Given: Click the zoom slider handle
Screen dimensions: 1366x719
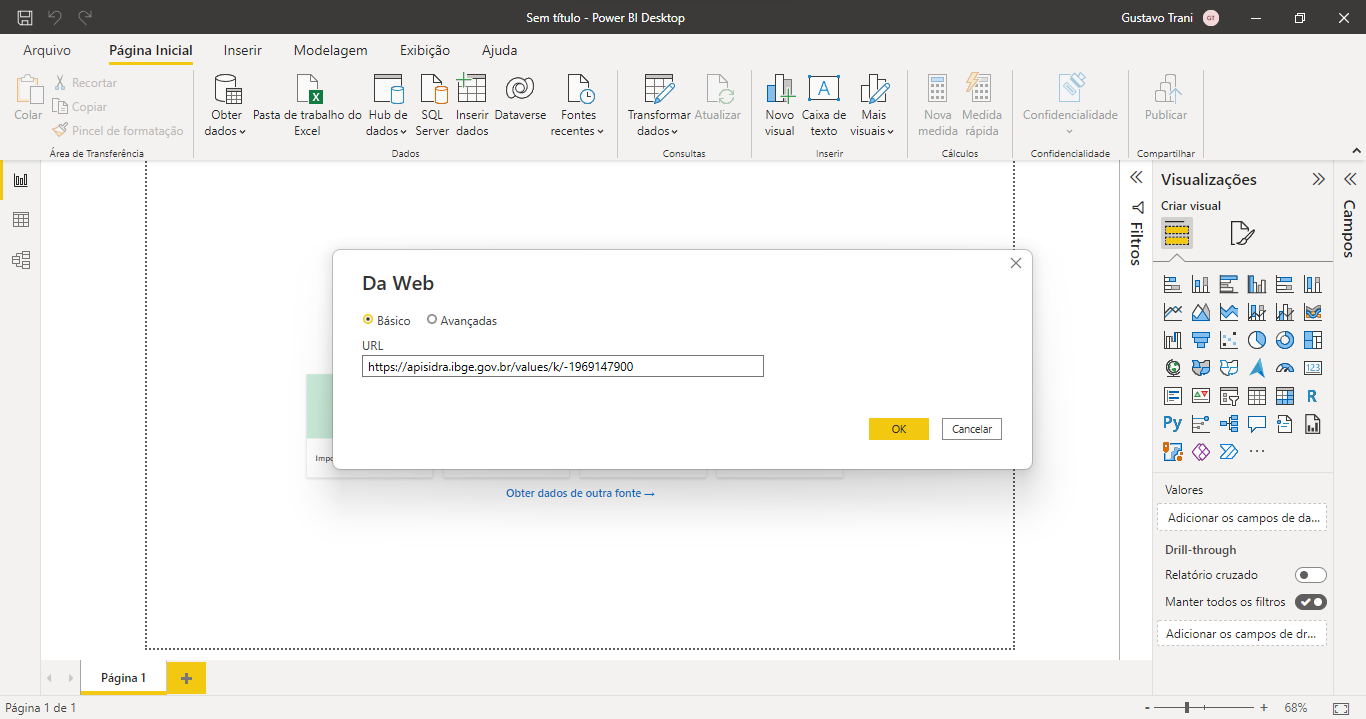Looking at the screenshot, I should pyautogui.click(x=1187, y=707).
